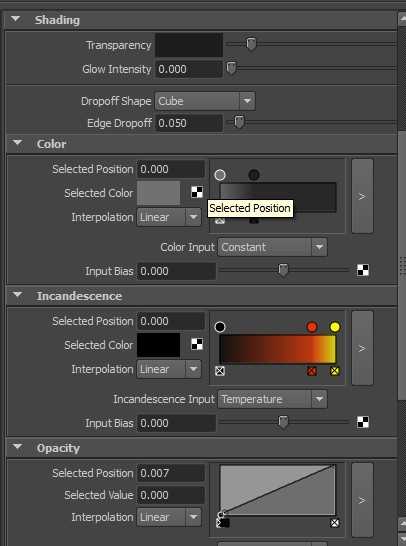The height and width of the screenshot is (546, 406).
Task: Collapse the Incandescence section
Action: 17,295
